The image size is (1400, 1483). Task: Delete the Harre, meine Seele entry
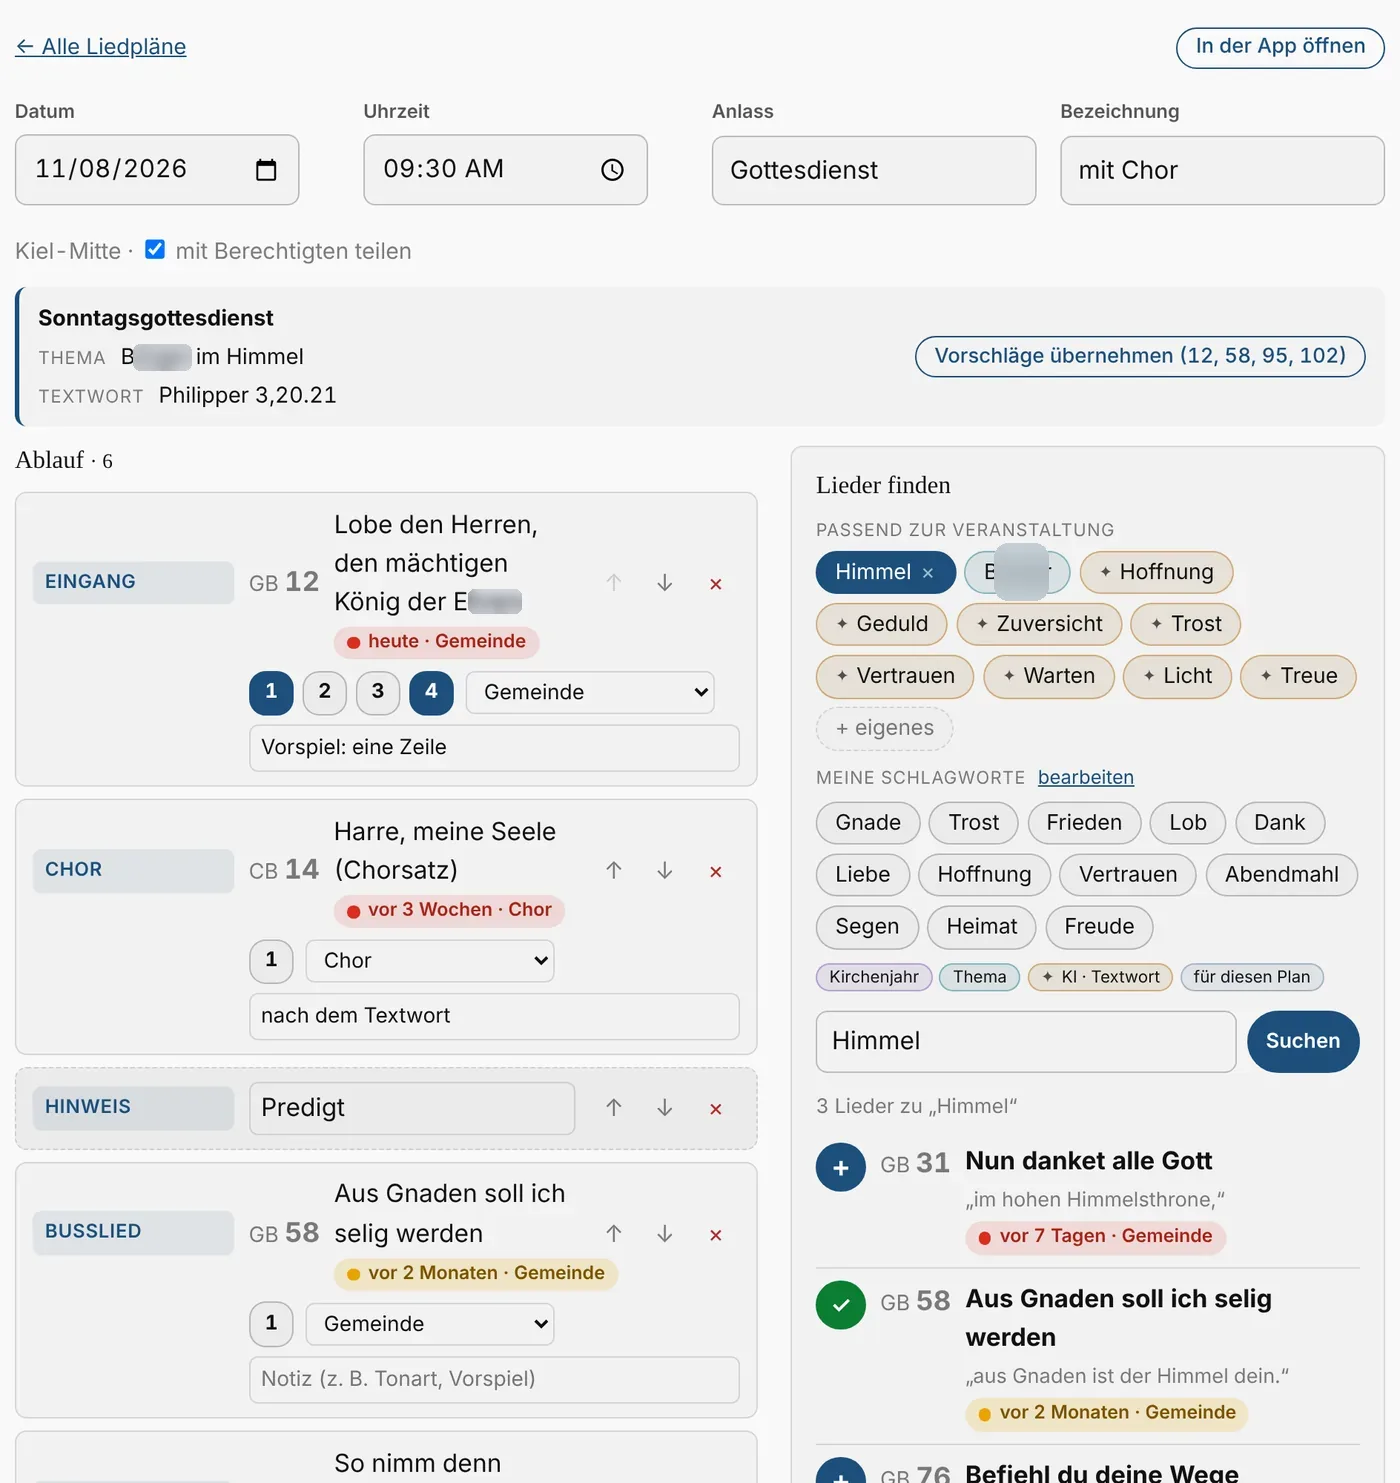(716, 872)
